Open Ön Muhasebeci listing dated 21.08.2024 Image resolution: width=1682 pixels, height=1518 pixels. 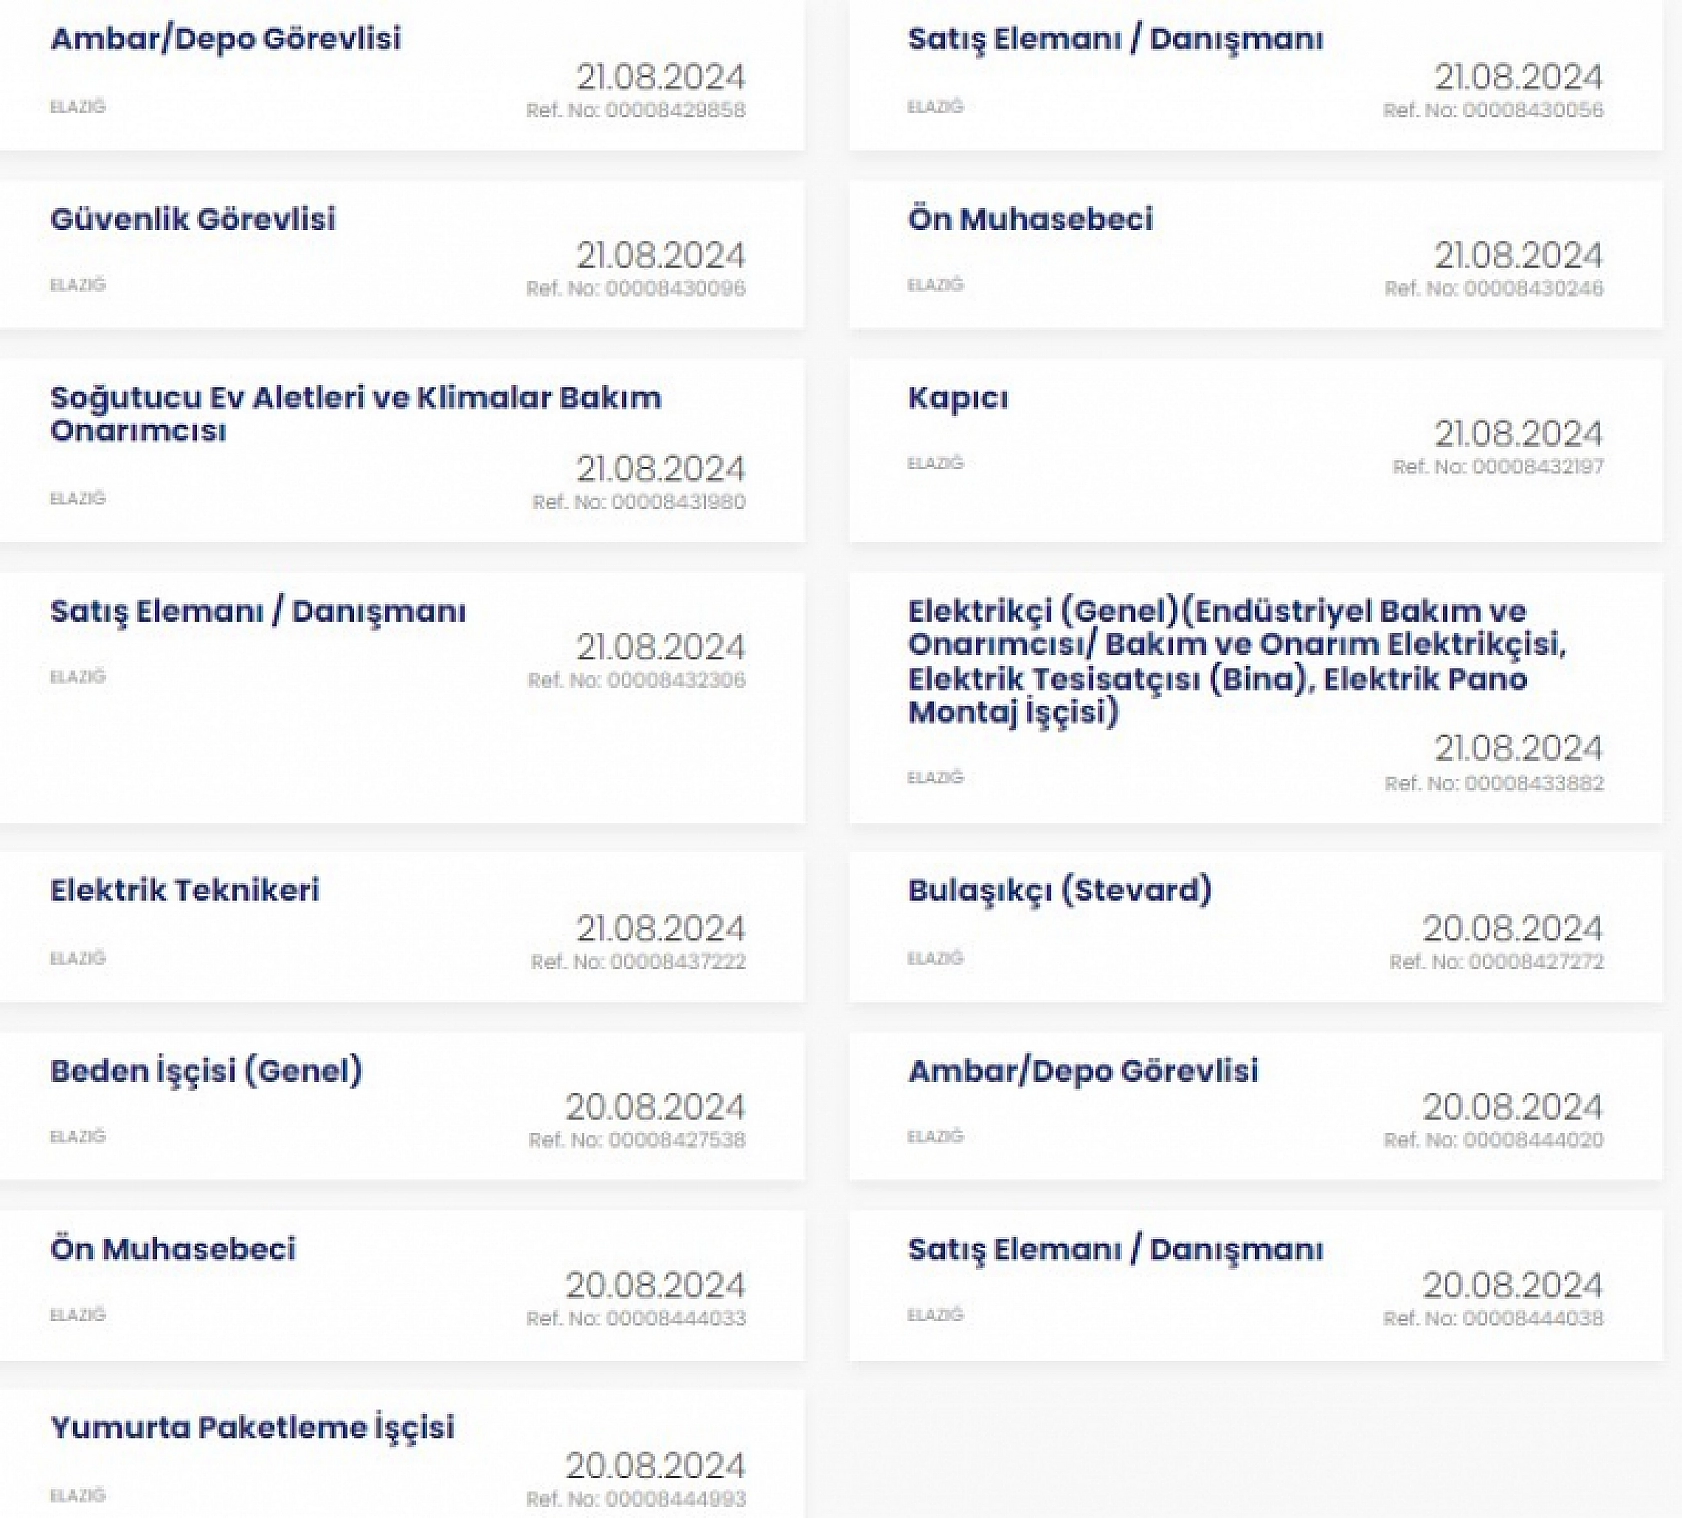(x=1030, y=219)
